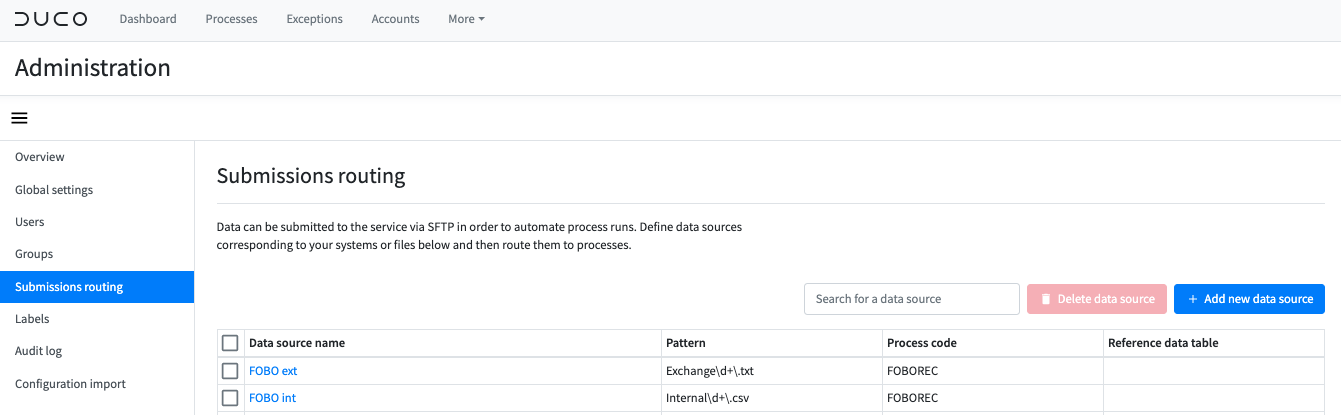Expand the More dropdown menu
Image resolution: width=1341 pixels, height=415 pixels.
click(466, 19)
